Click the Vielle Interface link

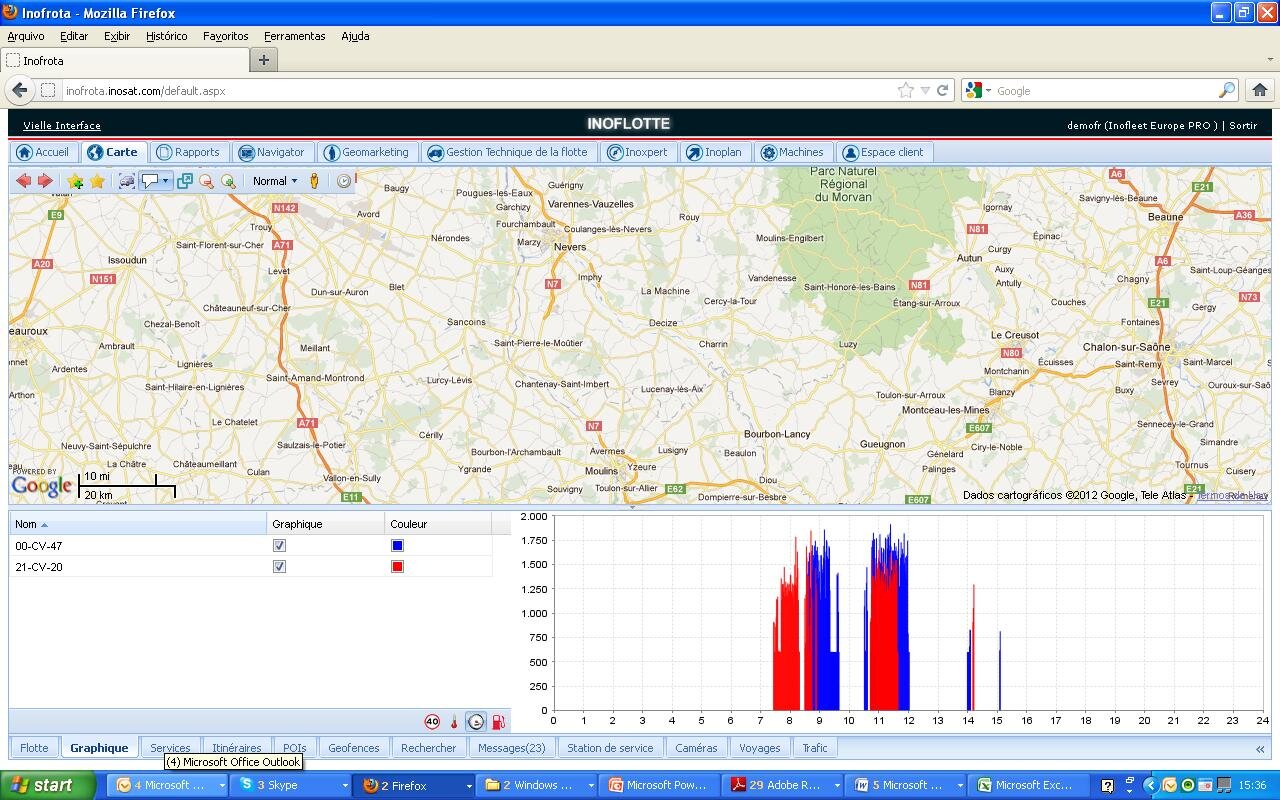[x=62, y=125]
